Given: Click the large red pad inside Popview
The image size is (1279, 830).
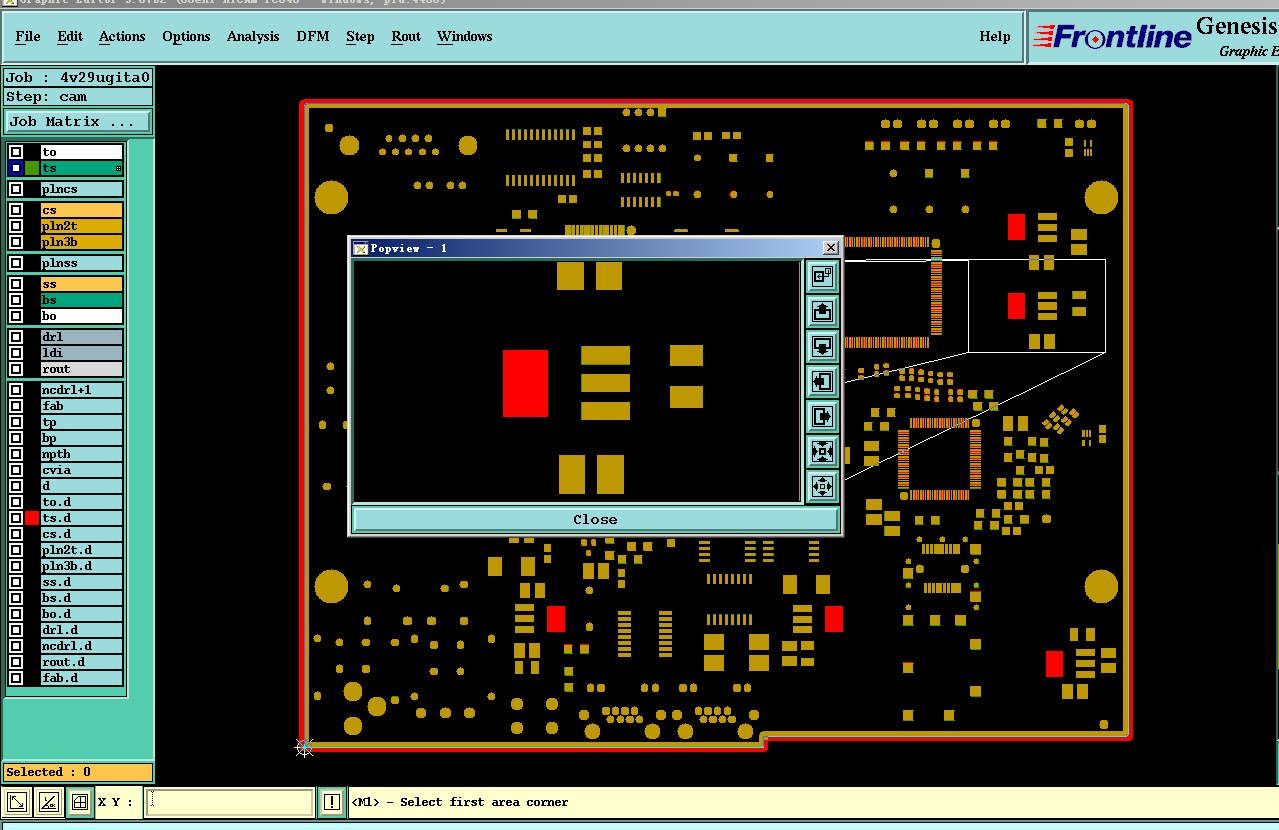Looking at the screenshot, I should coord(525,383).
